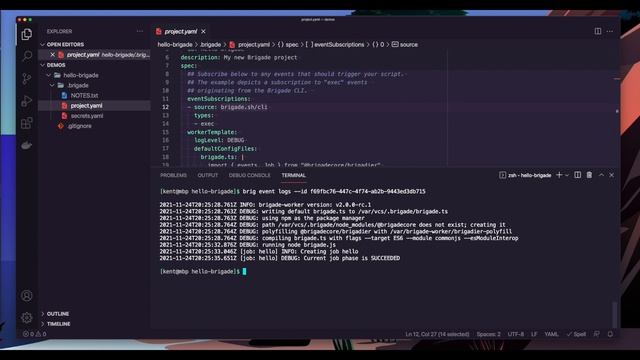Click .brigade in the breadcrumb
The height and width of the screenshot is (360, 640).
[211, 44]
